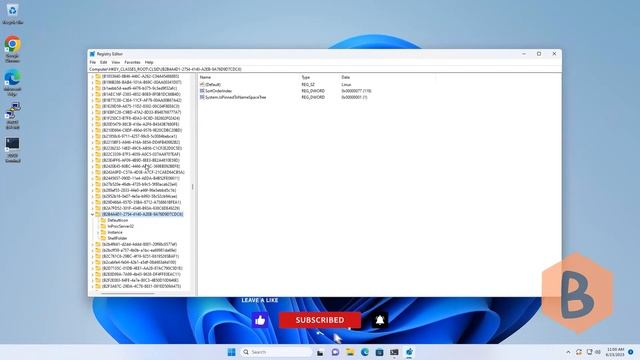
Task: Click the Registry Editor taskbar icon
Action: [409, 352]
